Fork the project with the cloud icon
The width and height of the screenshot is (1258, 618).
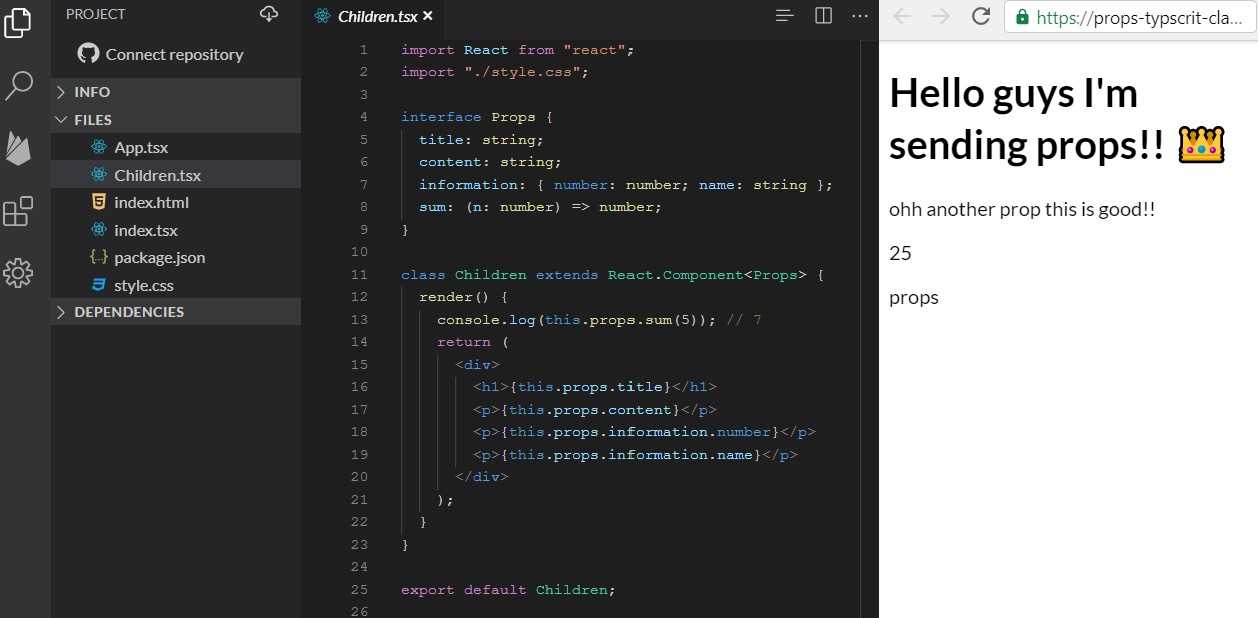point(268,14)
